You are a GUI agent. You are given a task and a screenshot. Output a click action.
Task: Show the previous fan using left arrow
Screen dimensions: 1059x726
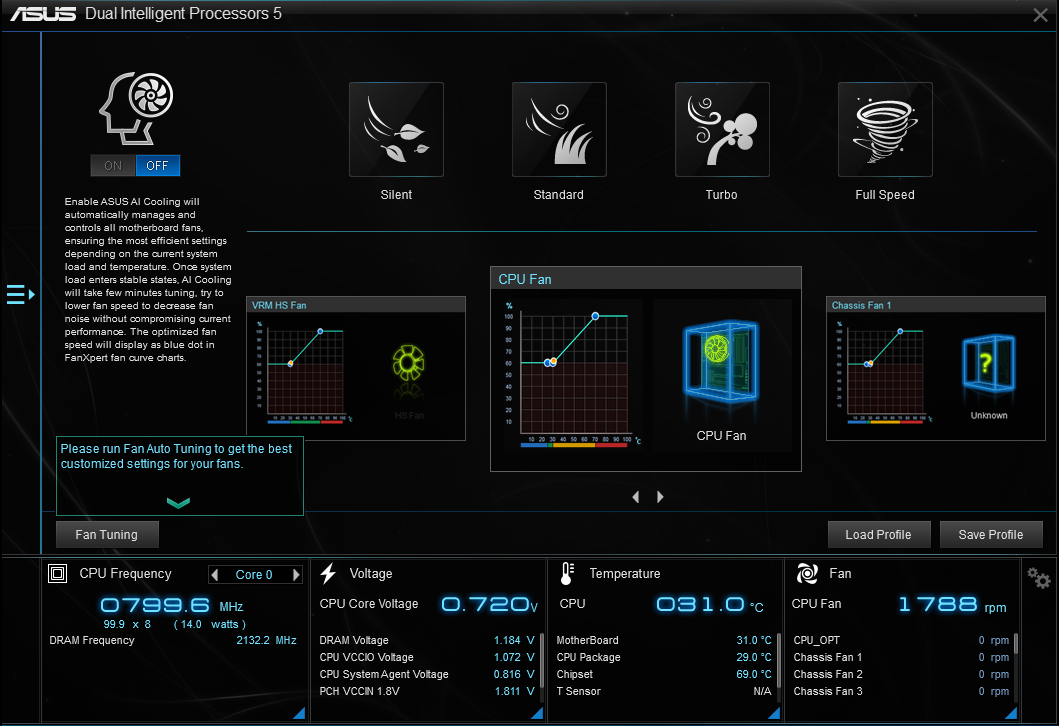(636, 497)
